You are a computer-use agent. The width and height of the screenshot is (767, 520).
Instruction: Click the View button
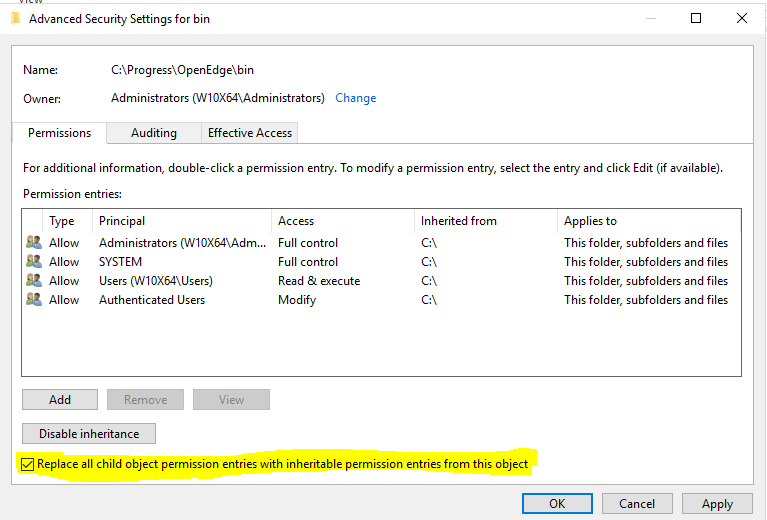point(231,400)
